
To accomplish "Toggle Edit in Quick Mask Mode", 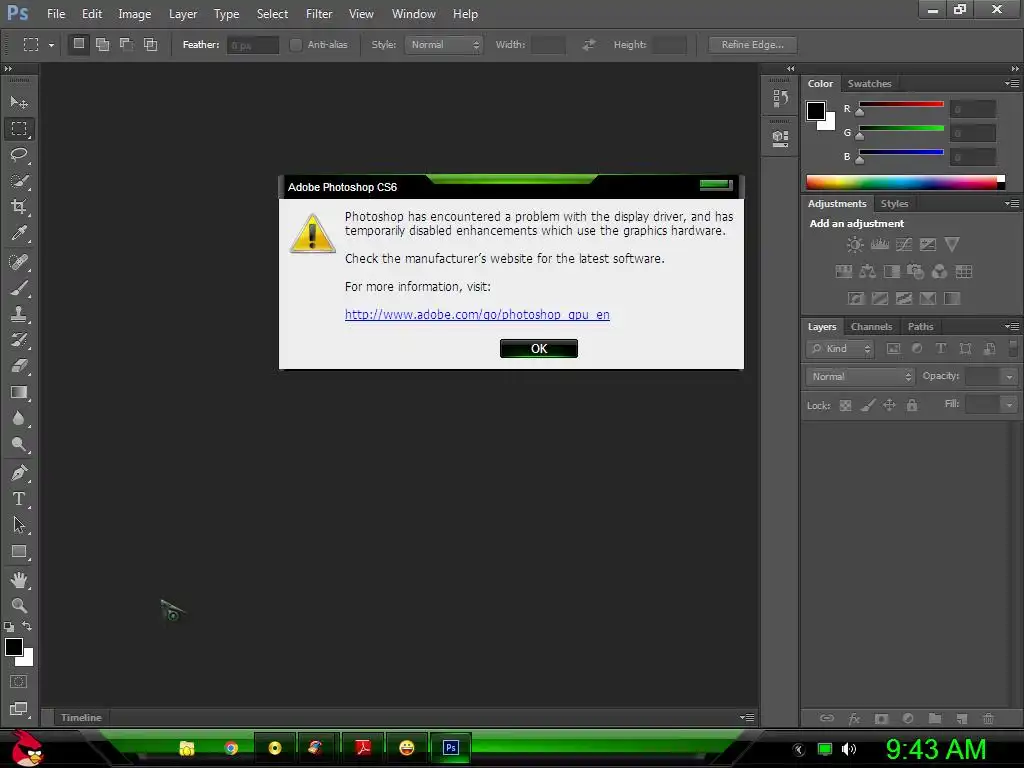I will pos(19,682).
